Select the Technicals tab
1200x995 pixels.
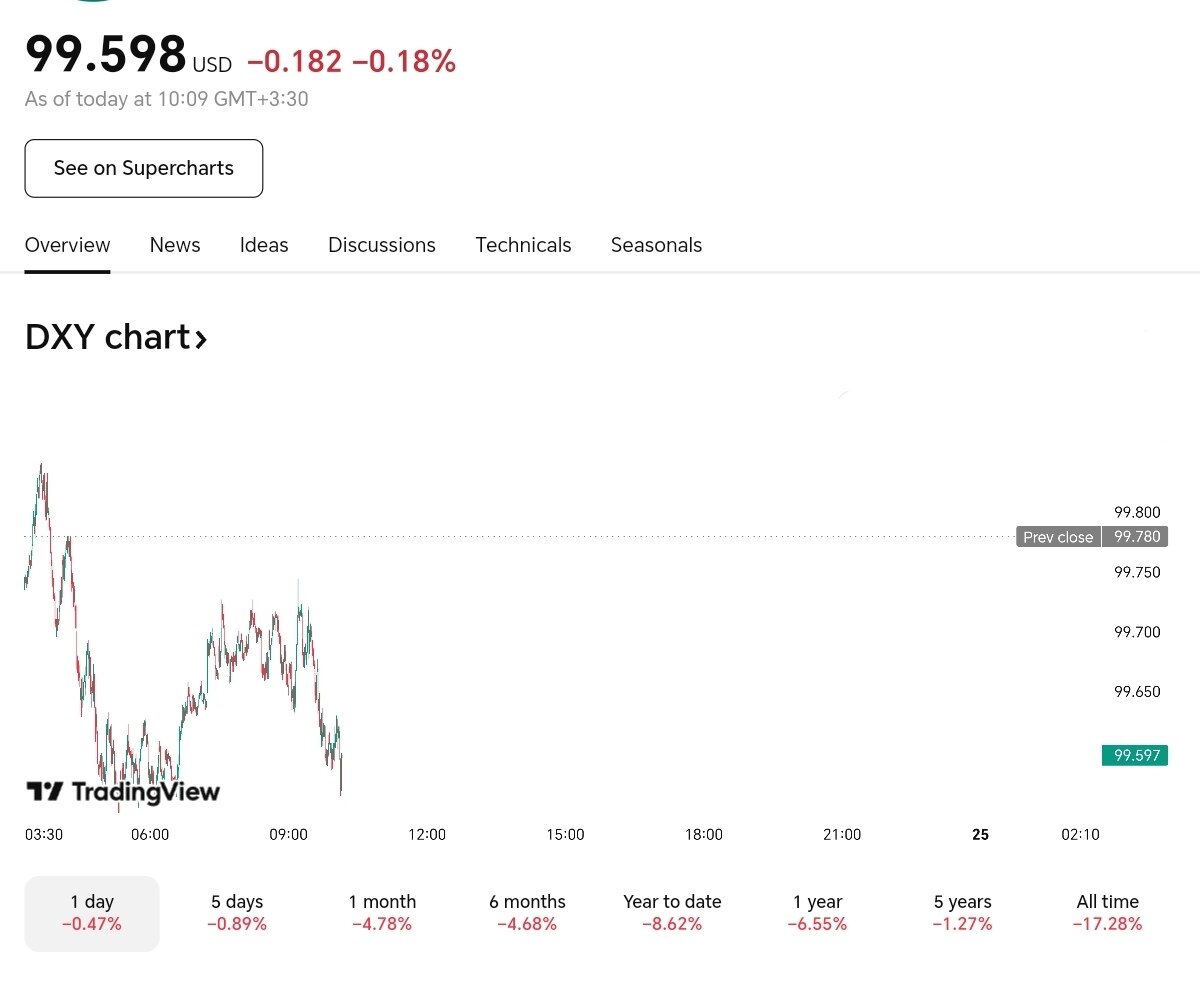pos(523,245)
